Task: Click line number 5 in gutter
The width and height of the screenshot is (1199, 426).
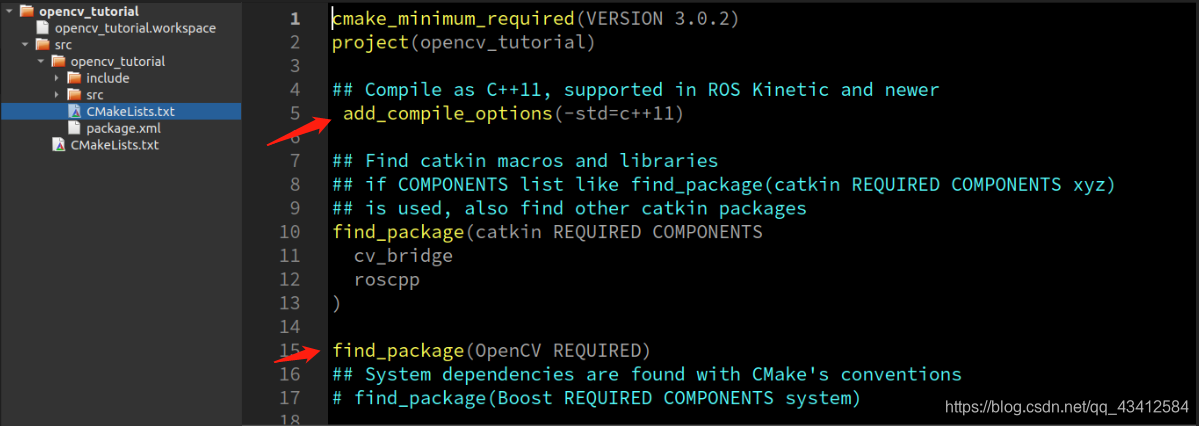Action: point(296,114)
